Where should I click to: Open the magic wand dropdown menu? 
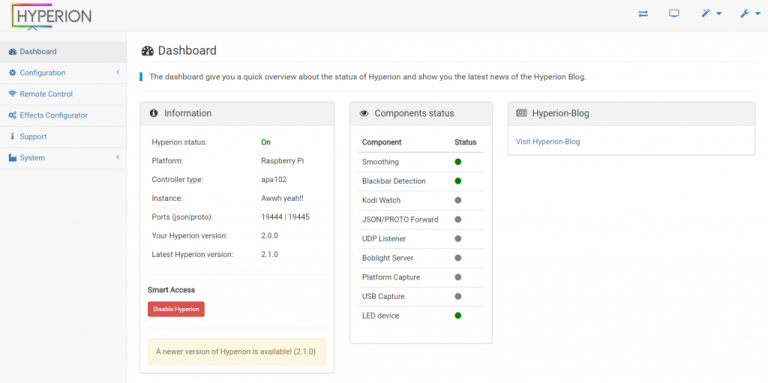point(711,14)
